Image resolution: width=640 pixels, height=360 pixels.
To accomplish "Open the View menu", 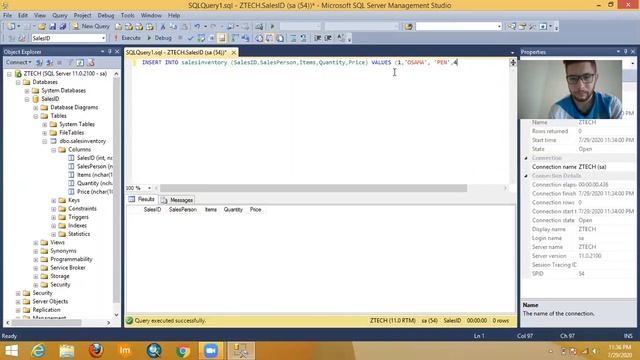I will (40, 16).
